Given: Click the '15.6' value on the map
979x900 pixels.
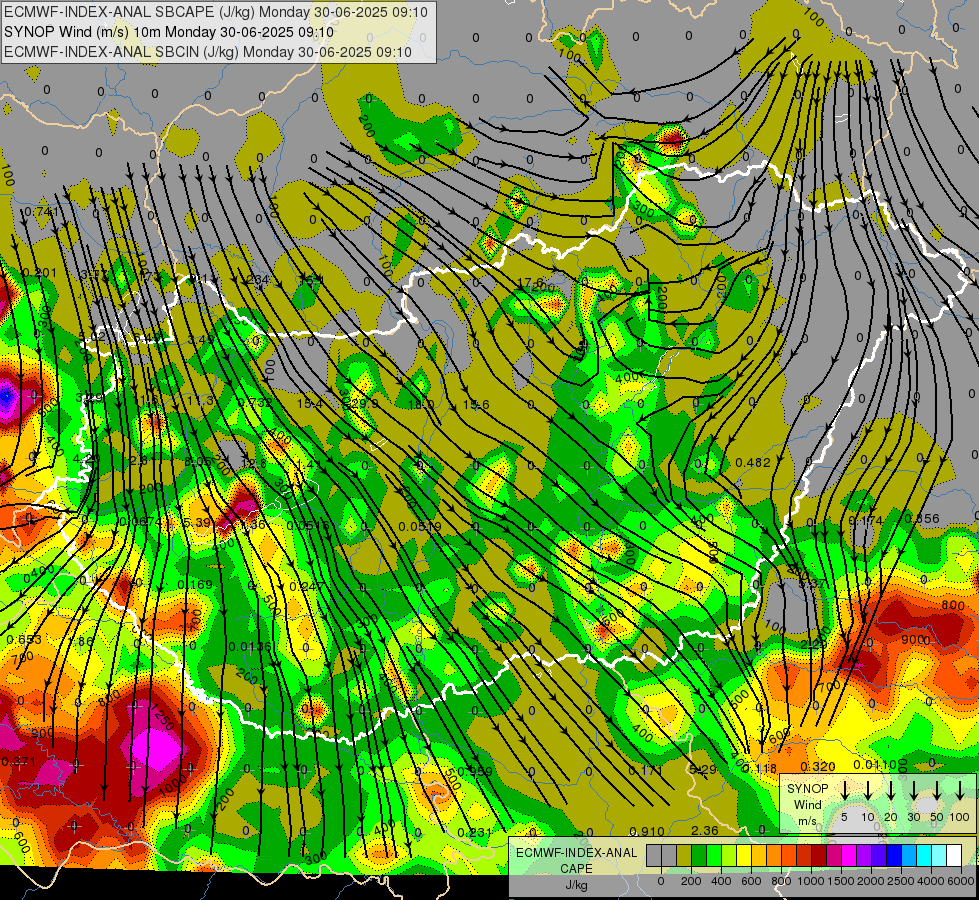Looking at the screenshot, I should point(476,405).
